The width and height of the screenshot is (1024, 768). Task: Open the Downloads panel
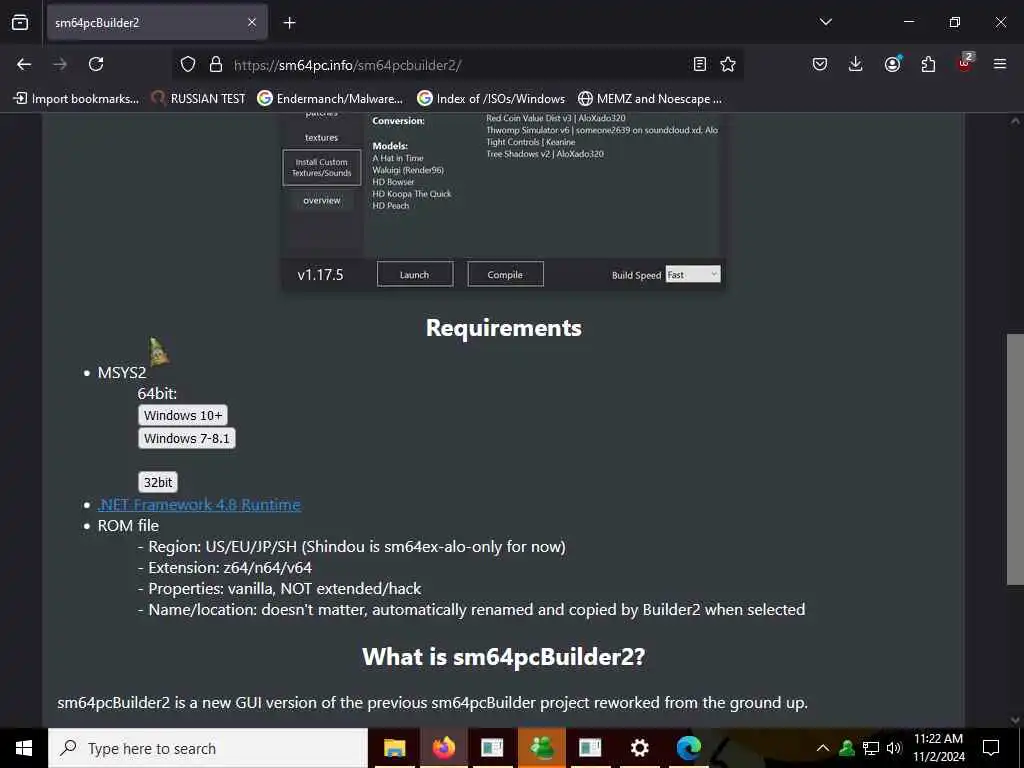(x=856, y=64)
